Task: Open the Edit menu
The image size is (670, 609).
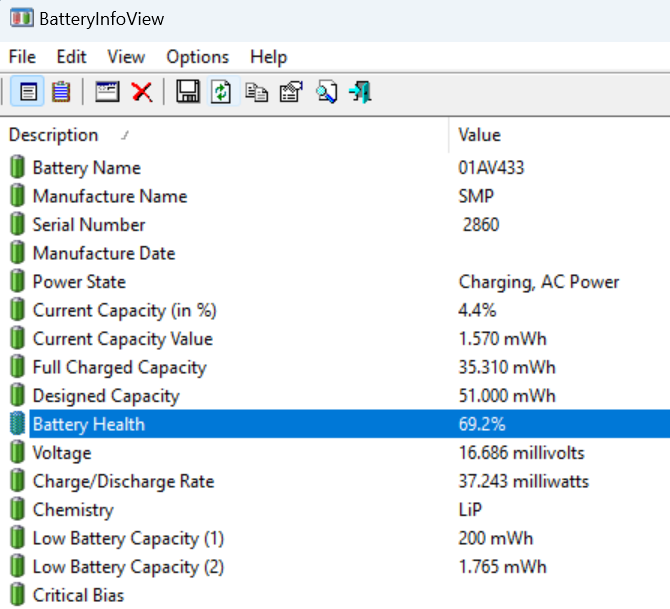Action: (x=71, y=57)
